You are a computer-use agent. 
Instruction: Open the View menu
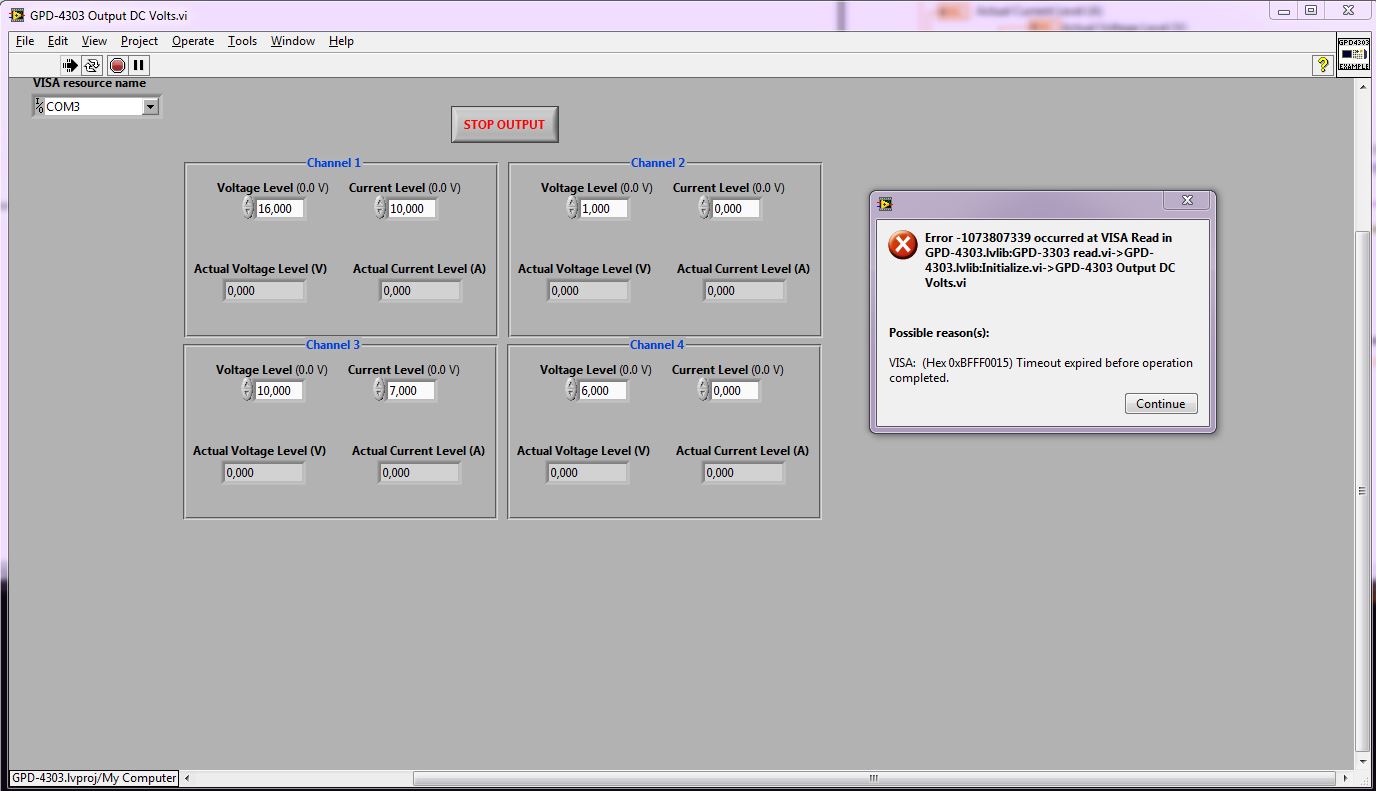94,41
